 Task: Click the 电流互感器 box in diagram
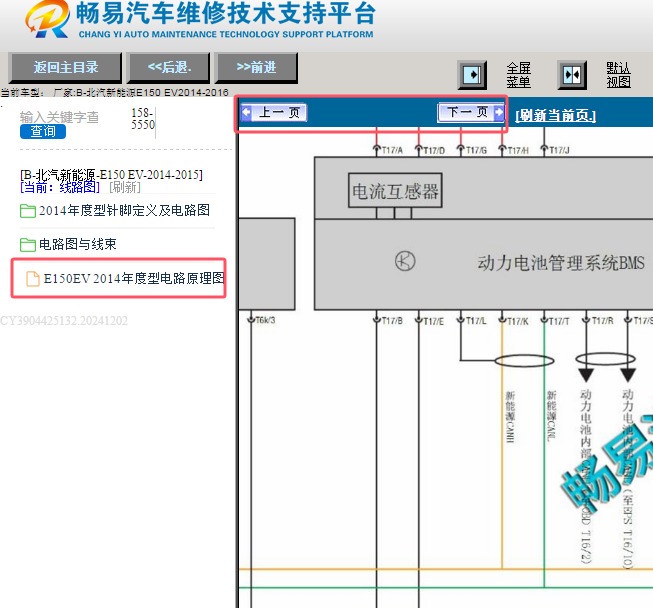395,191
